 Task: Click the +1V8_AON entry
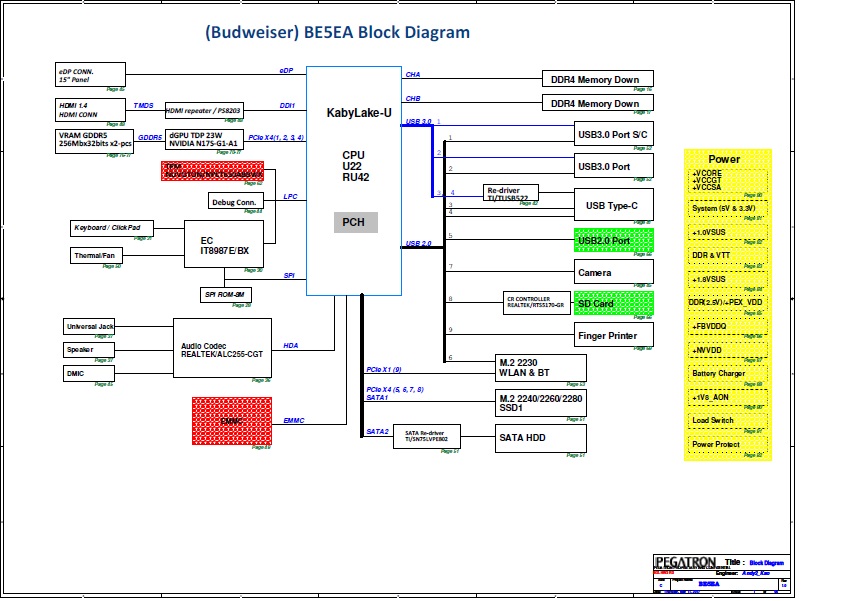(x=728, y=397)
